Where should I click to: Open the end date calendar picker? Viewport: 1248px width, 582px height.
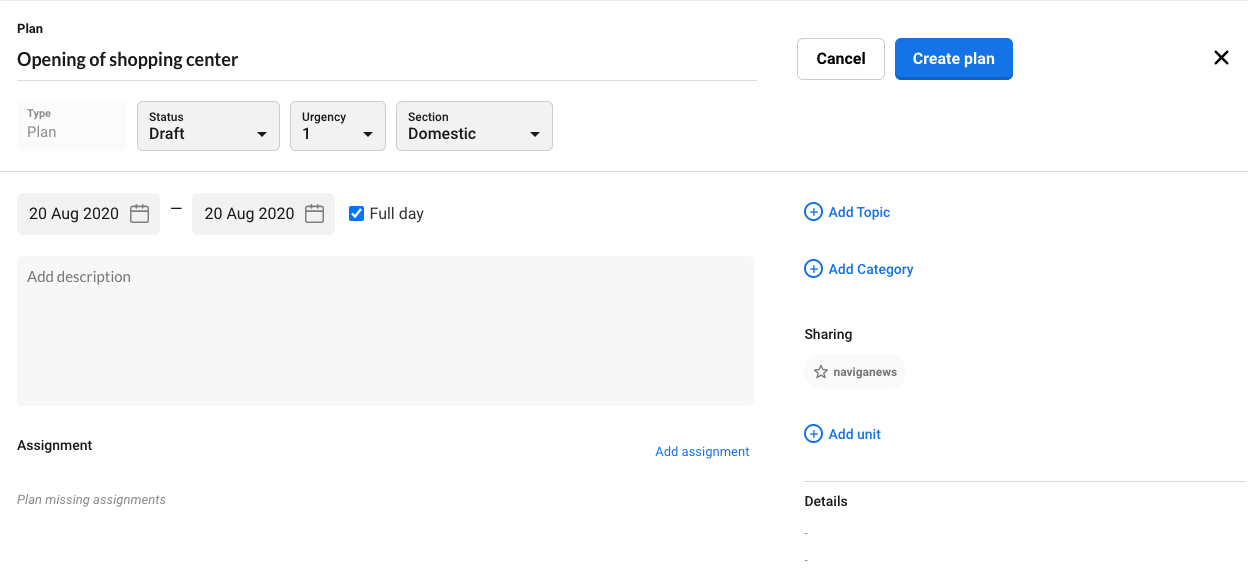point(314,213)
